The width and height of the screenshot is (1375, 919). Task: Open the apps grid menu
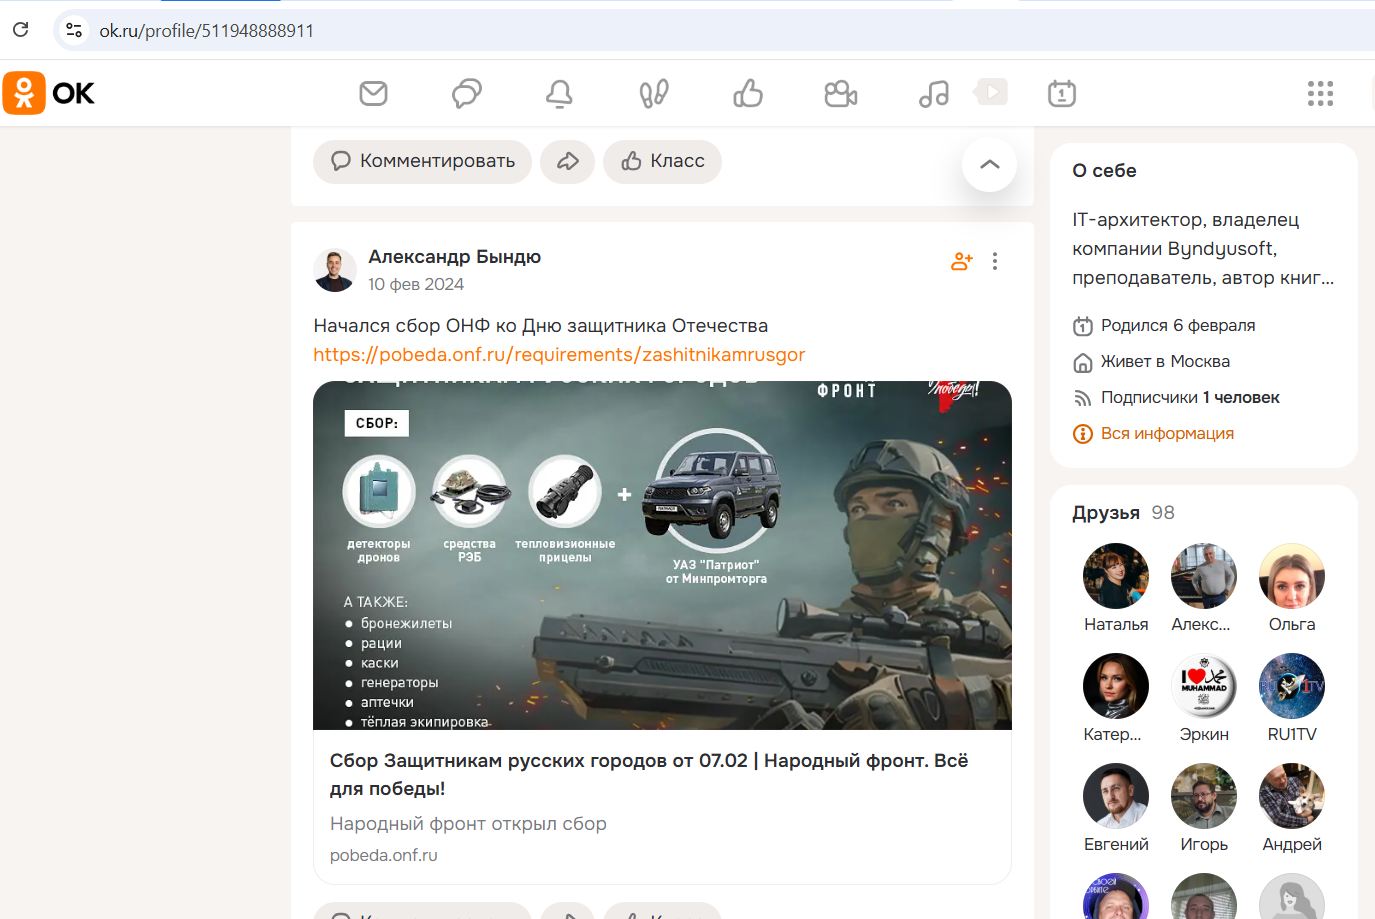(1320, 93)
